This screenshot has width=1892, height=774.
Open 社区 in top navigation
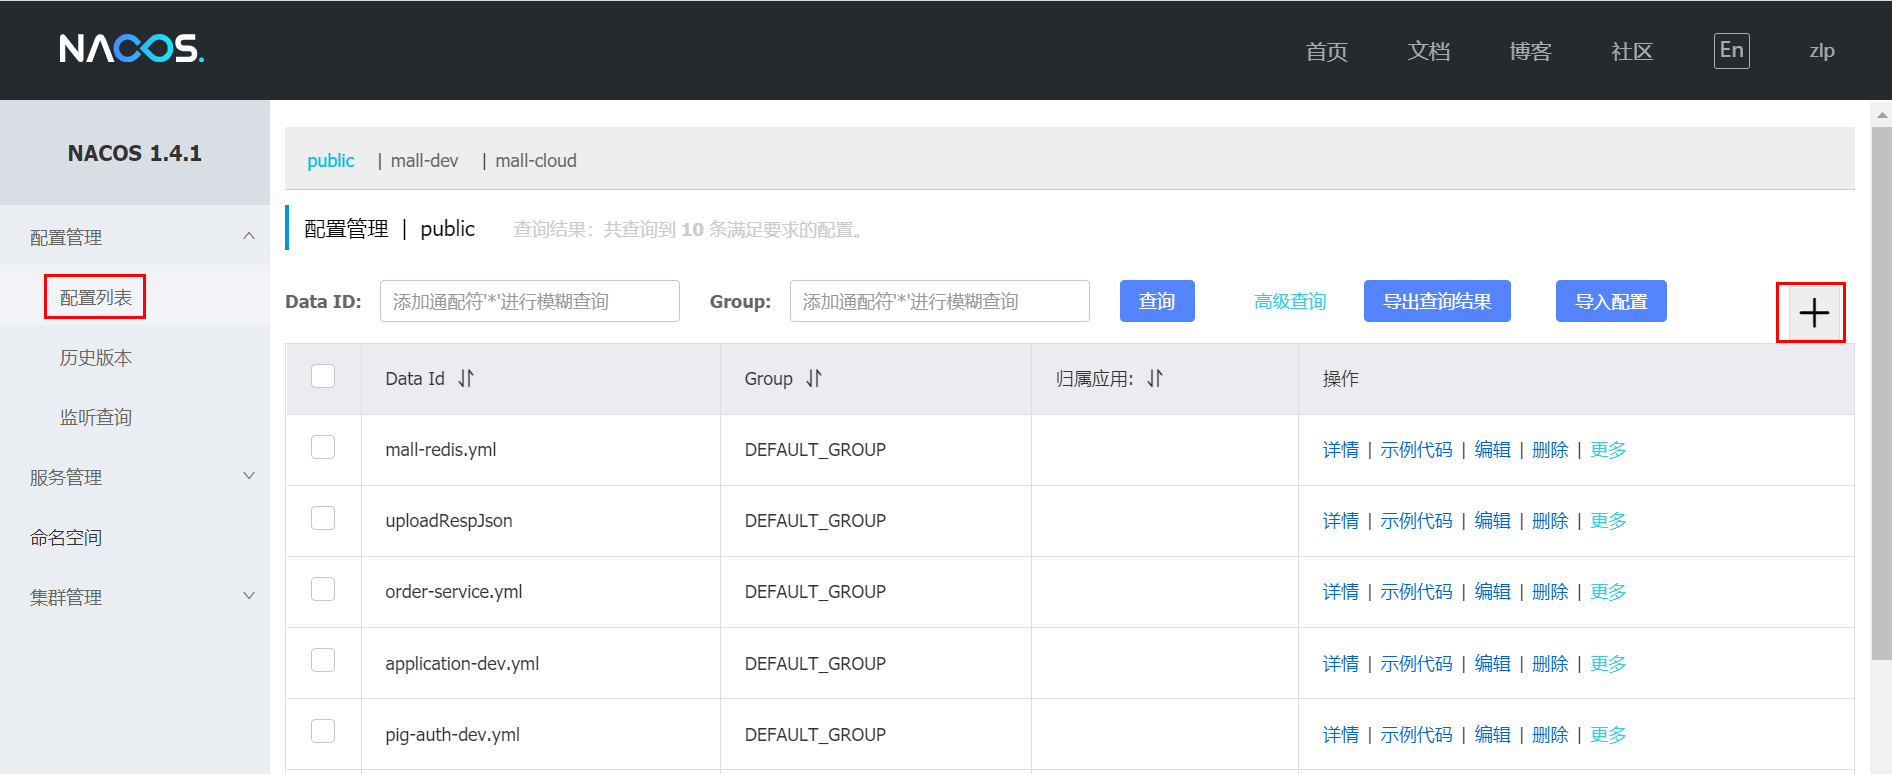1632,51
